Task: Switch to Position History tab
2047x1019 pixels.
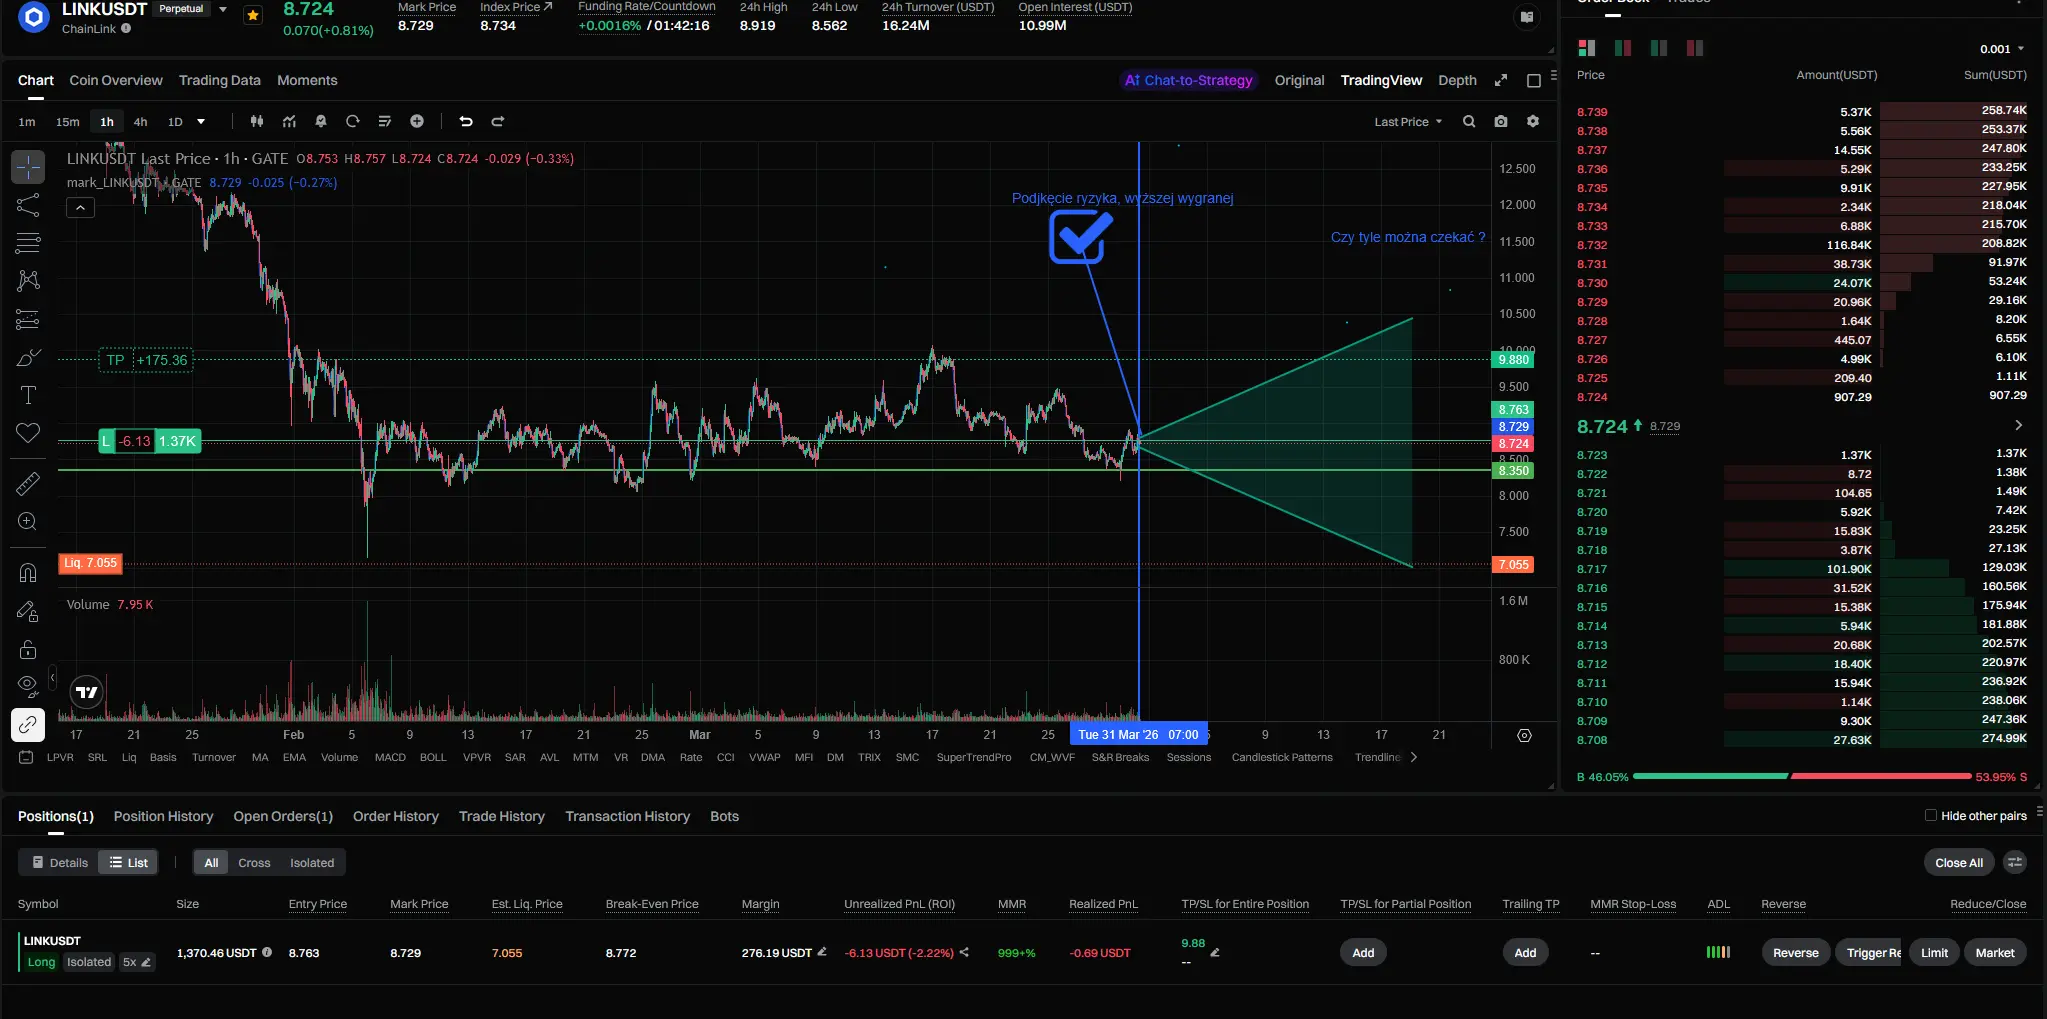Action: [163, 816]
